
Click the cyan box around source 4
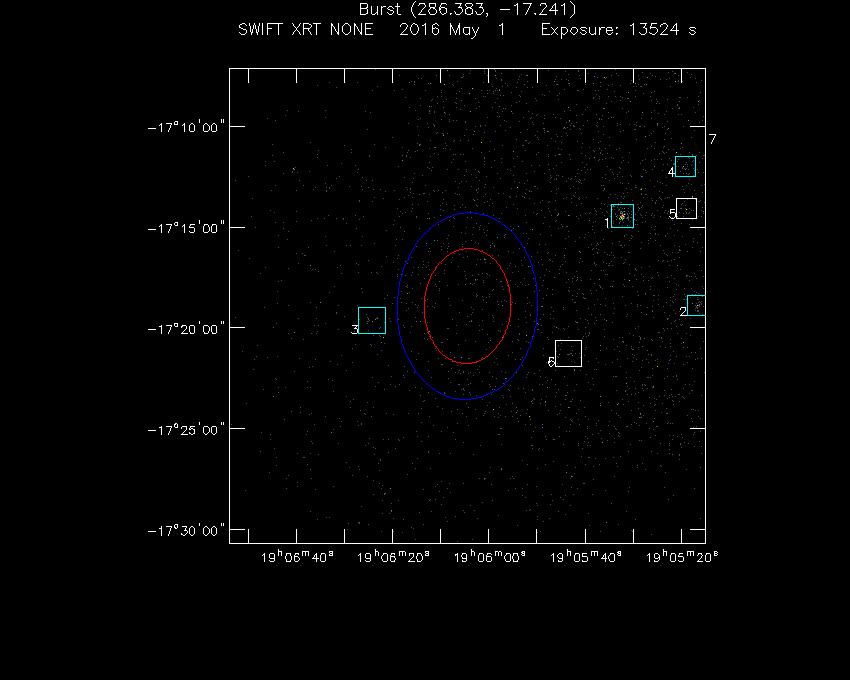[685, 166]
